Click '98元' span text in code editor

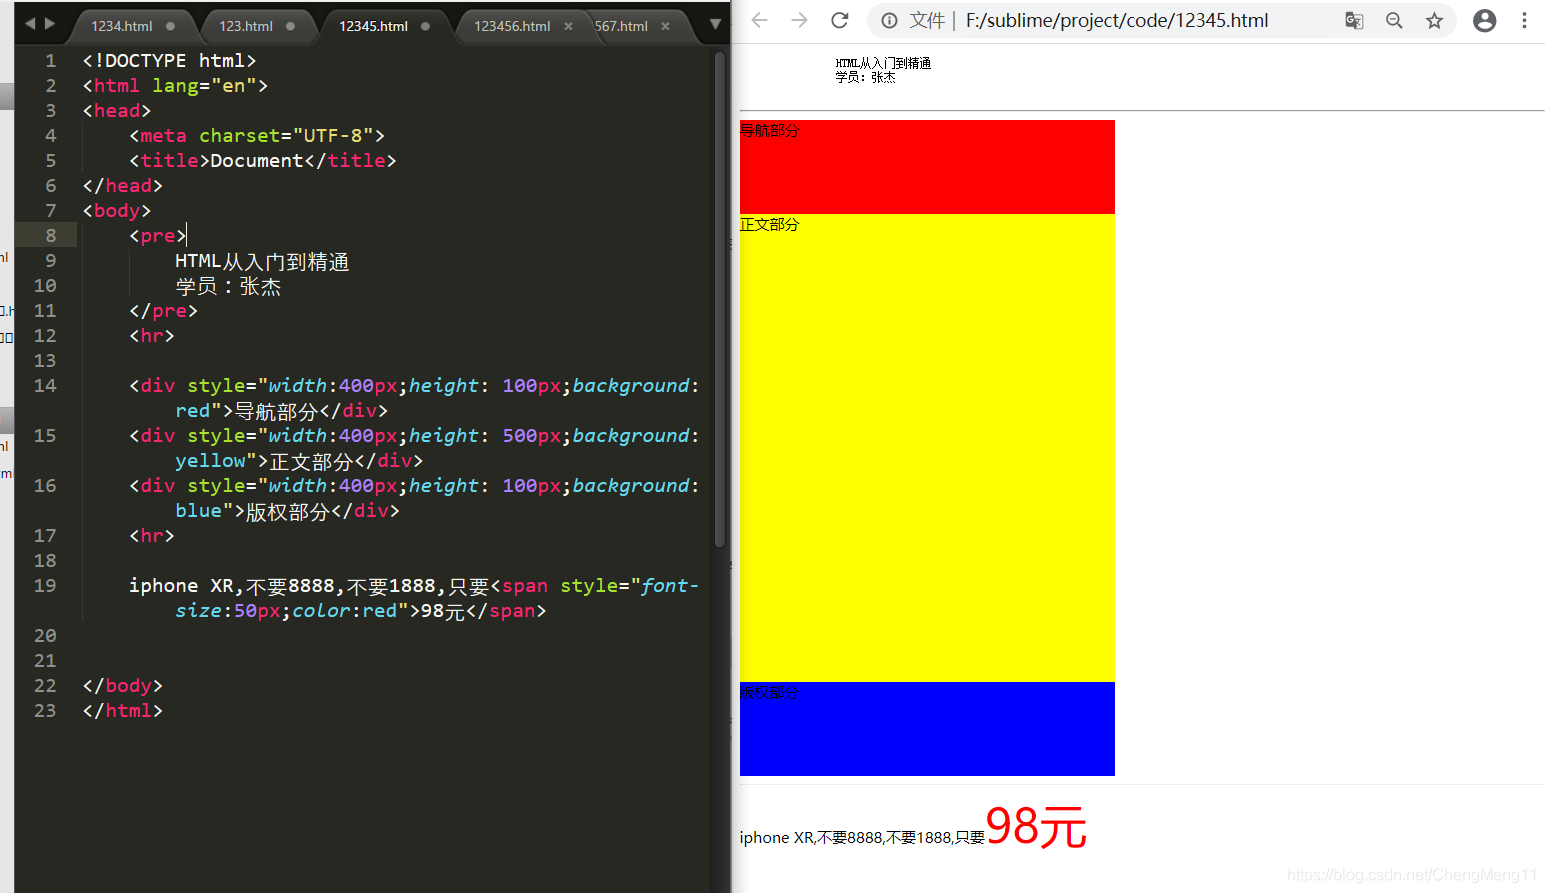point(443,611)
